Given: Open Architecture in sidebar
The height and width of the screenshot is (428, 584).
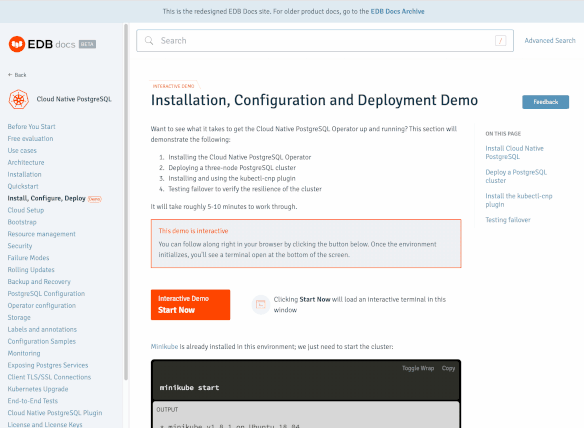Looking at the screenshot, I should (26, 162).
